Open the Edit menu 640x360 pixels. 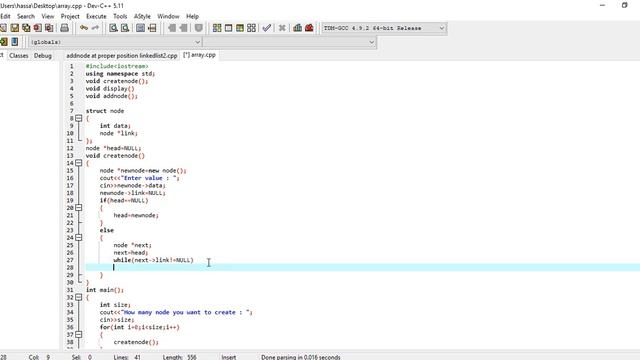point(5,16)
